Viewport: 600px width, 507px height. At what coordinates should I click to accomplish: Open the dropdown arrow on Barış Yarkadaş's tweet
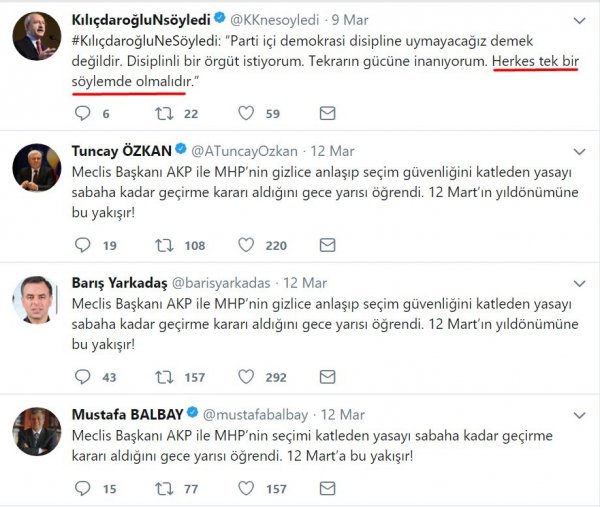pos(580,284)
